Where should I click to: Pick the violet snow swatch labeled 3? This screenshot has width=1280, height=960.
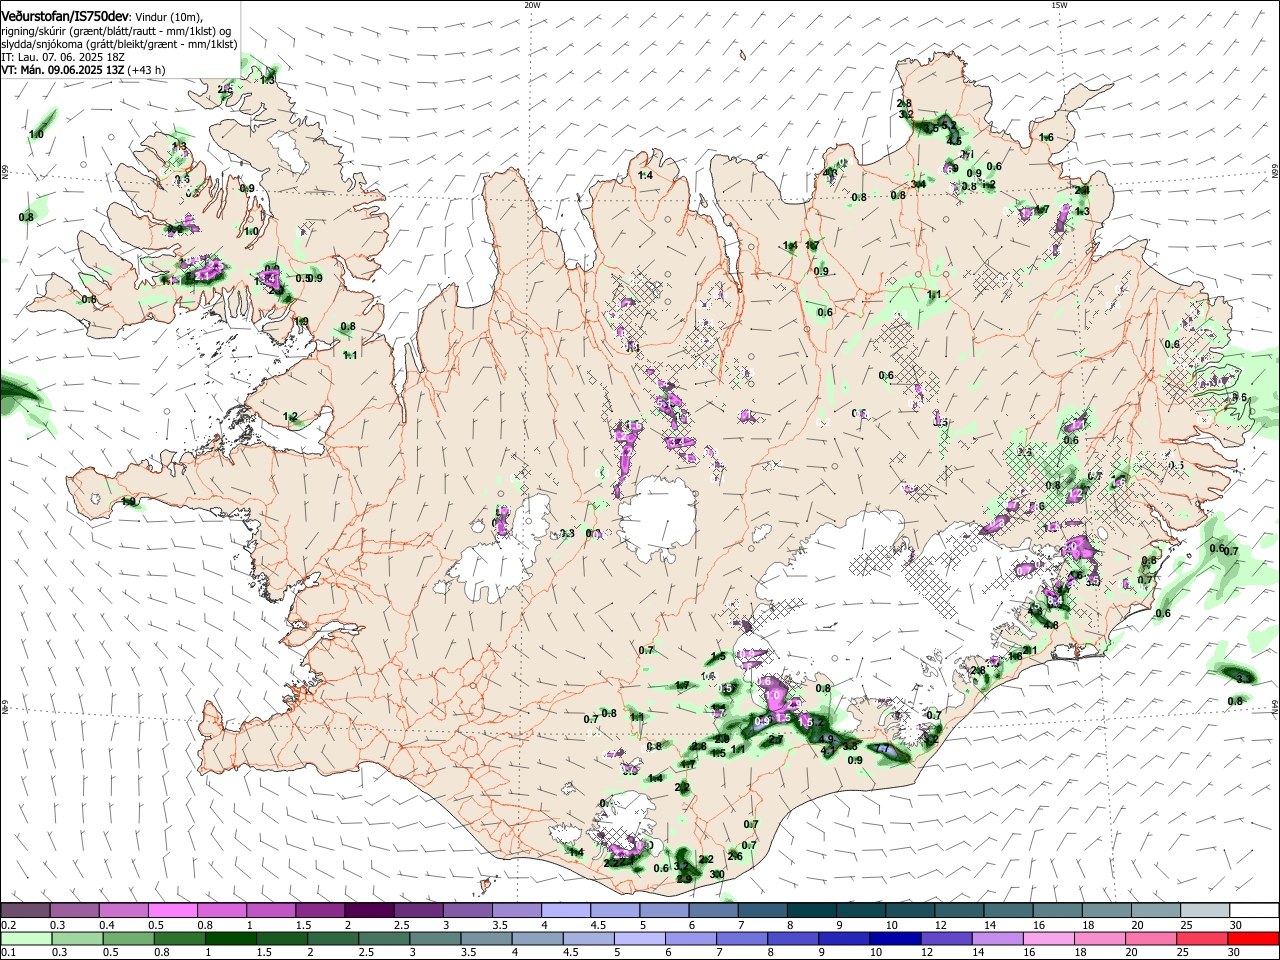coord(466,910)
